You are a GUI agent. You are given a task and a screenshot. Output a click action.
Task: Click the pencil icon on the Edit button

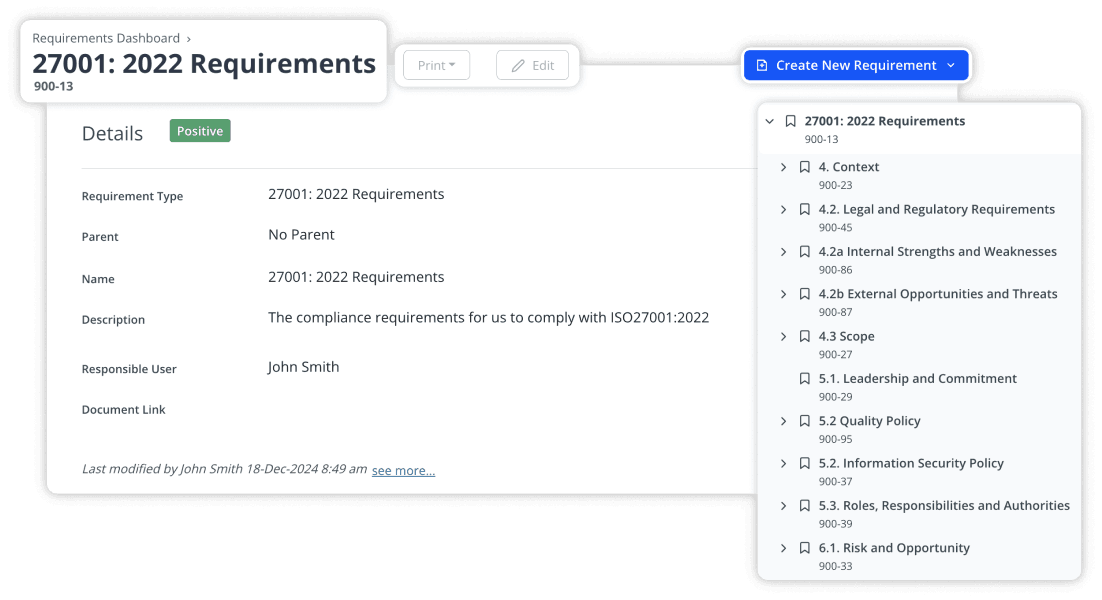pyautogui.click(x=516, y=65)
